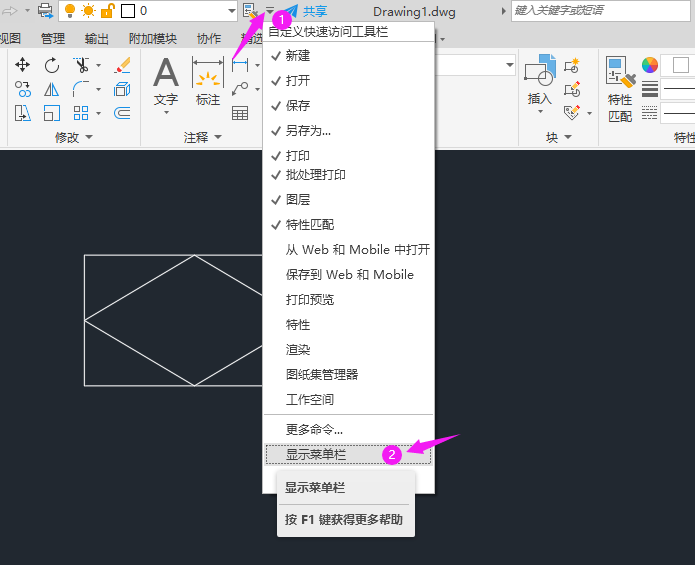The width and height of the screenshot is (695, 565).
Task: Click the Dimension (标注) tool
Action: tap(208, 81)
